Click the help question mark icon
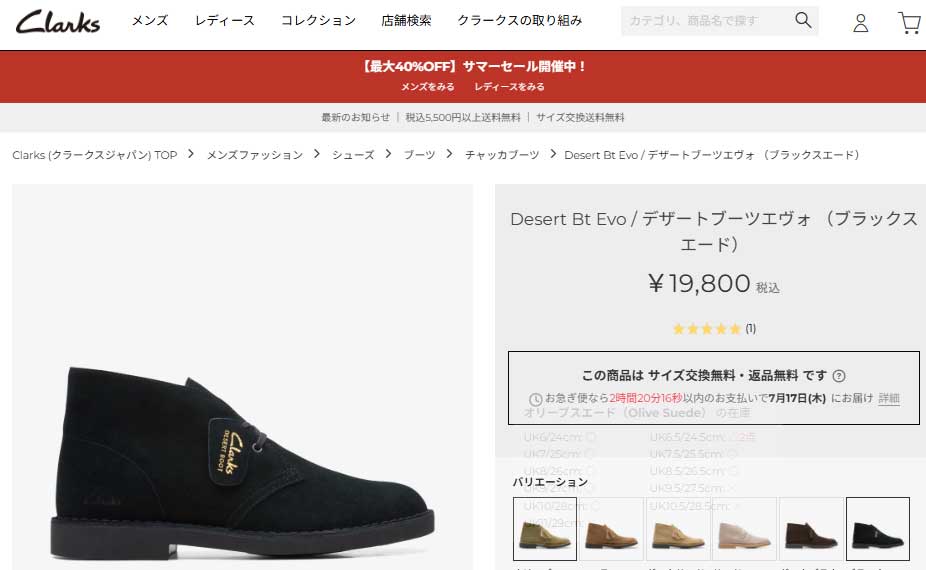The image size is (926, 570). point(839,376)
